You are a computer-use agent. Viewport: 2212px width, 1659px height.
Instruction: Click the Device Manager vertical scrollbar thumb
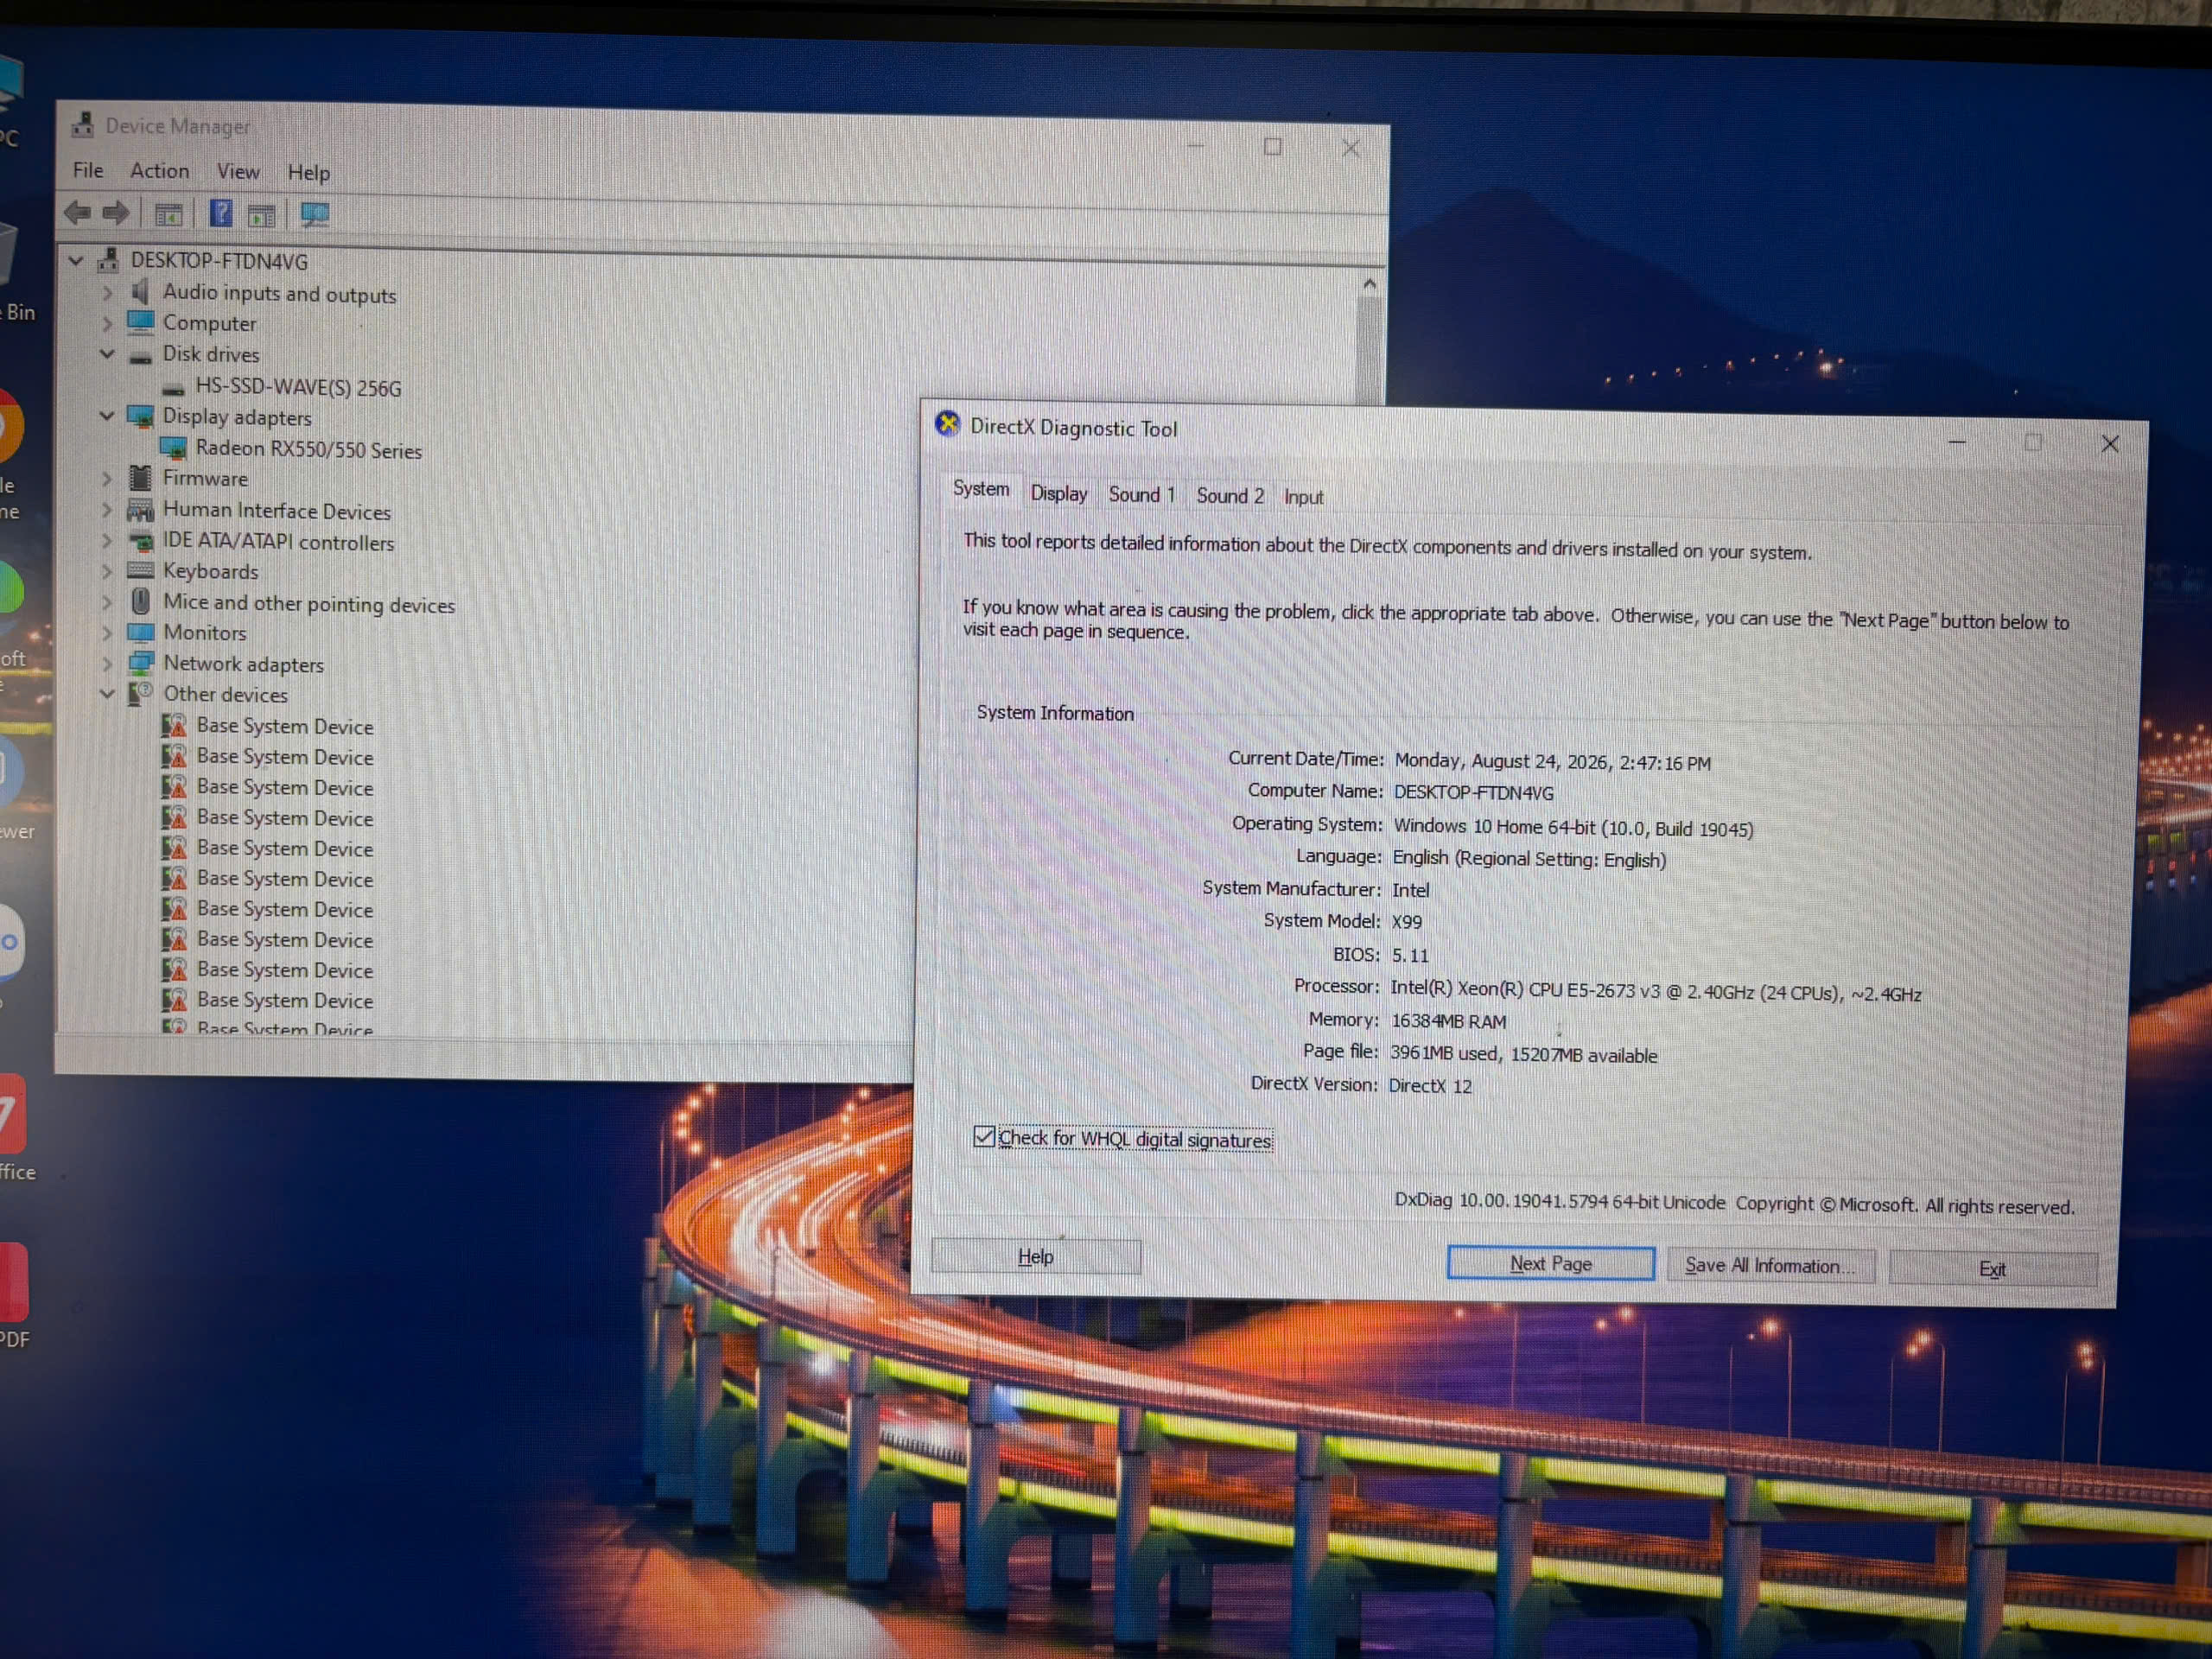coord(1369,348)
